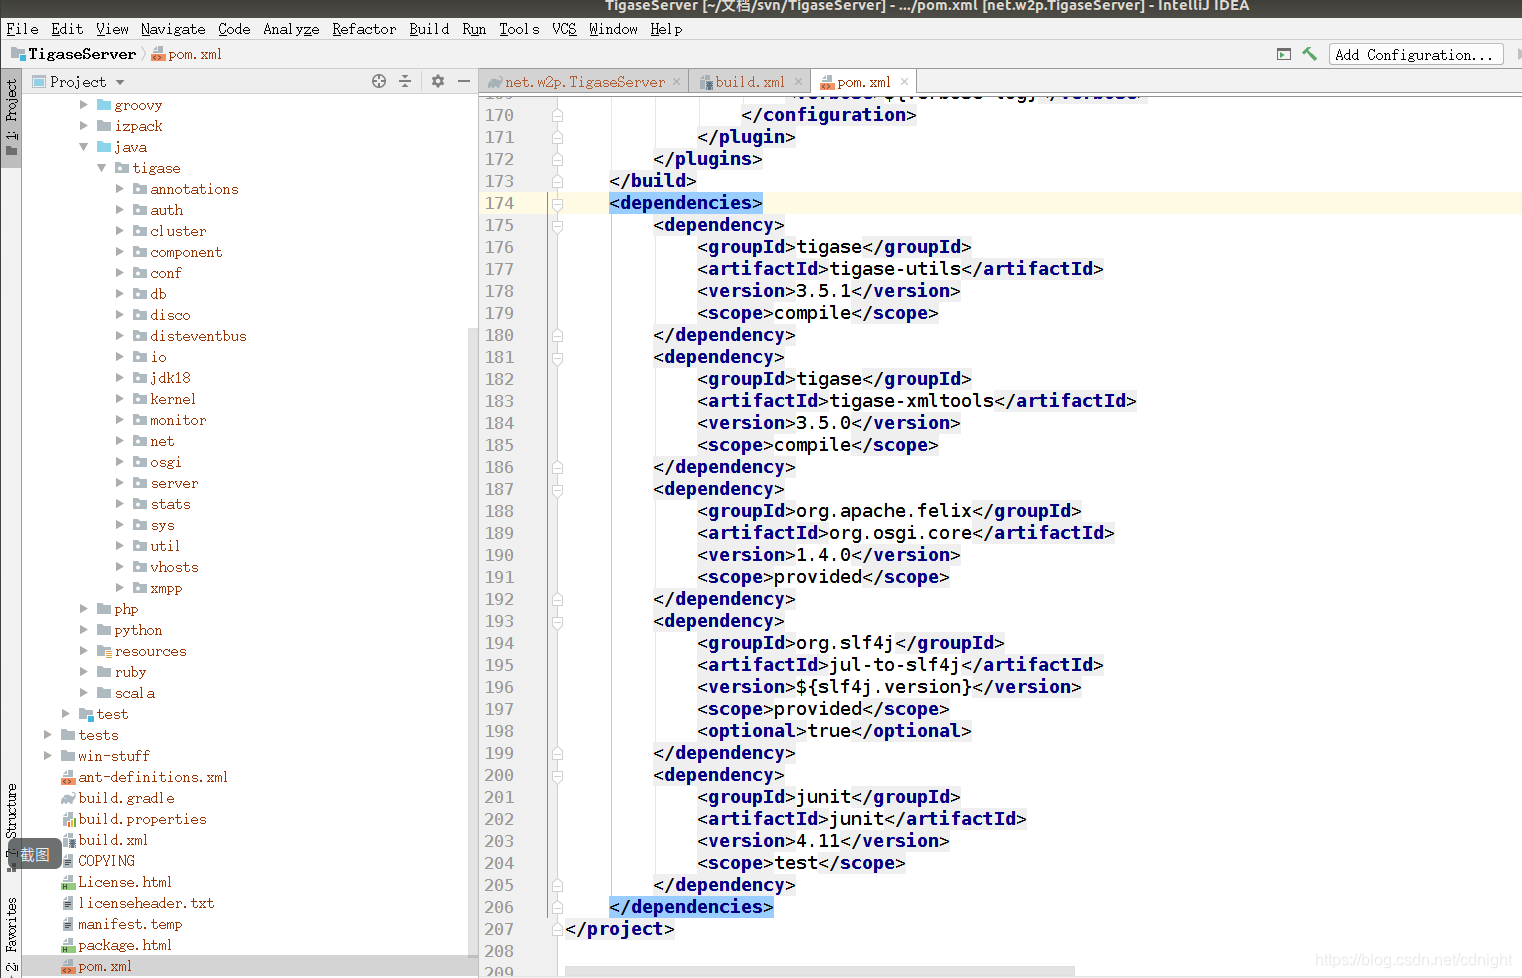Open the Tools menu

pyautogui.click(x=519, y=29)
